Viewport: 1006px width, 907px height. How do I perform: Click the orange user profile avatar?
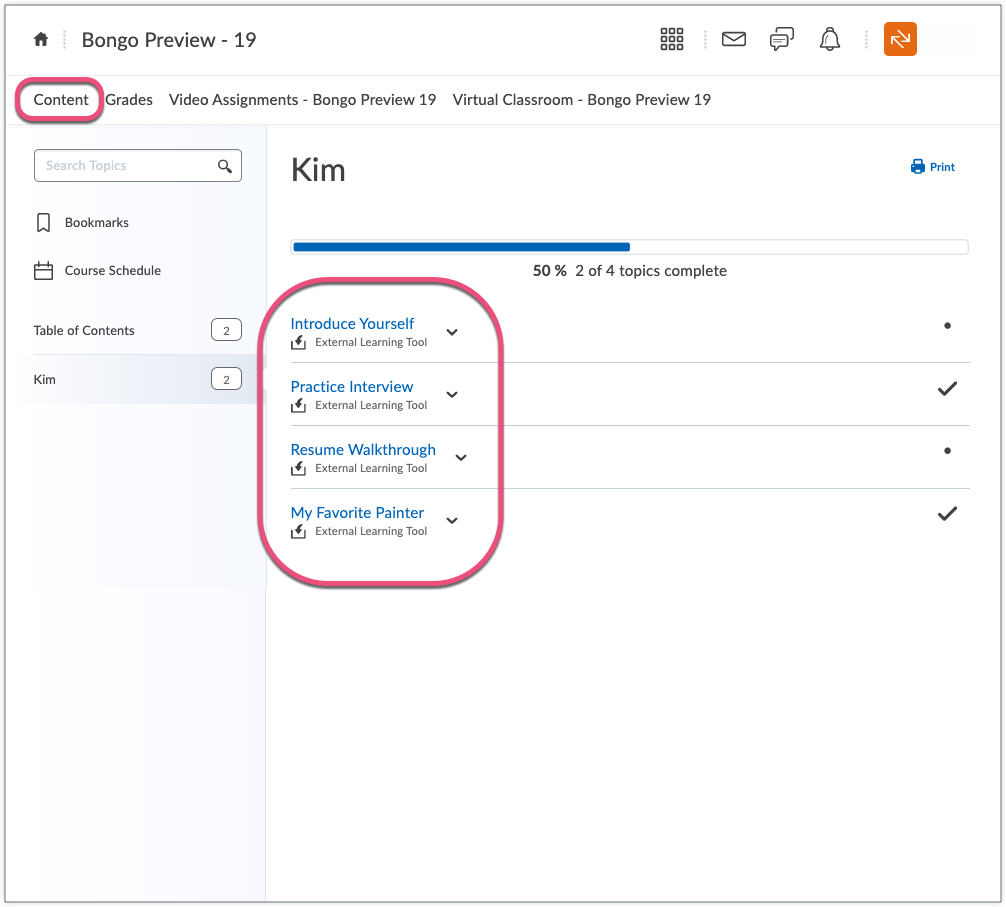pyautogui.click(x=900, y=40)
